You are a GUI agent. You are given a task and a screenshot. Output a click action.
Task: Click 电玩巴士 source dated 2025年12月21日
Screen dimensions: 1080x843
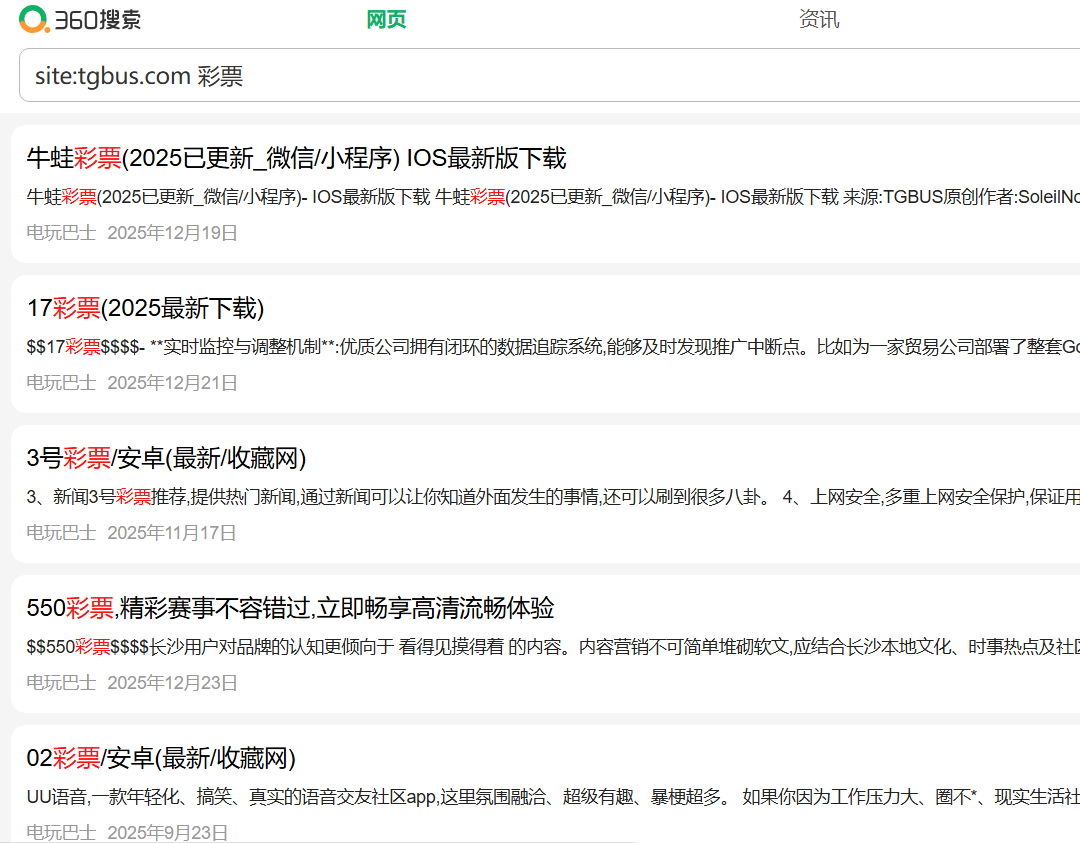(x=61, y=383)
